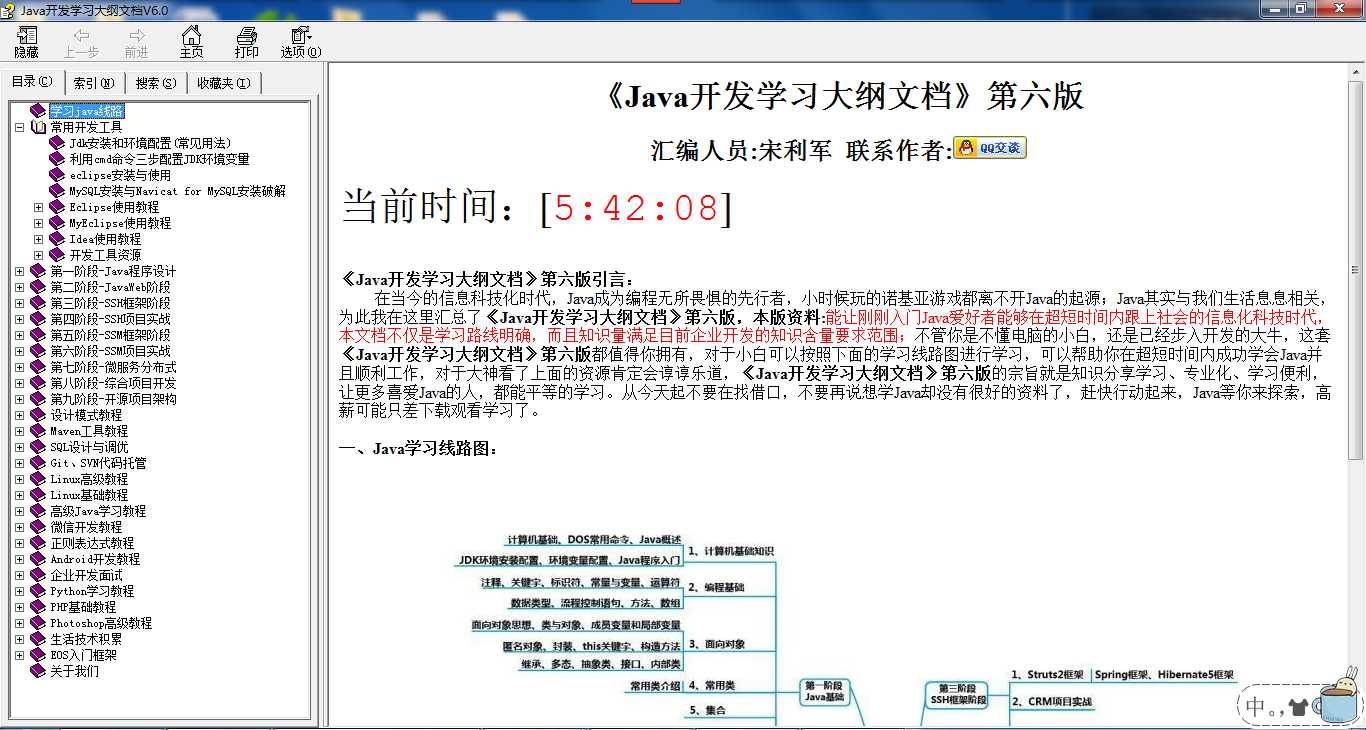Viewport: 1366px width, 730px height.
Task: Expand the 开发工具资源 node
Action: tap(38, 255)
